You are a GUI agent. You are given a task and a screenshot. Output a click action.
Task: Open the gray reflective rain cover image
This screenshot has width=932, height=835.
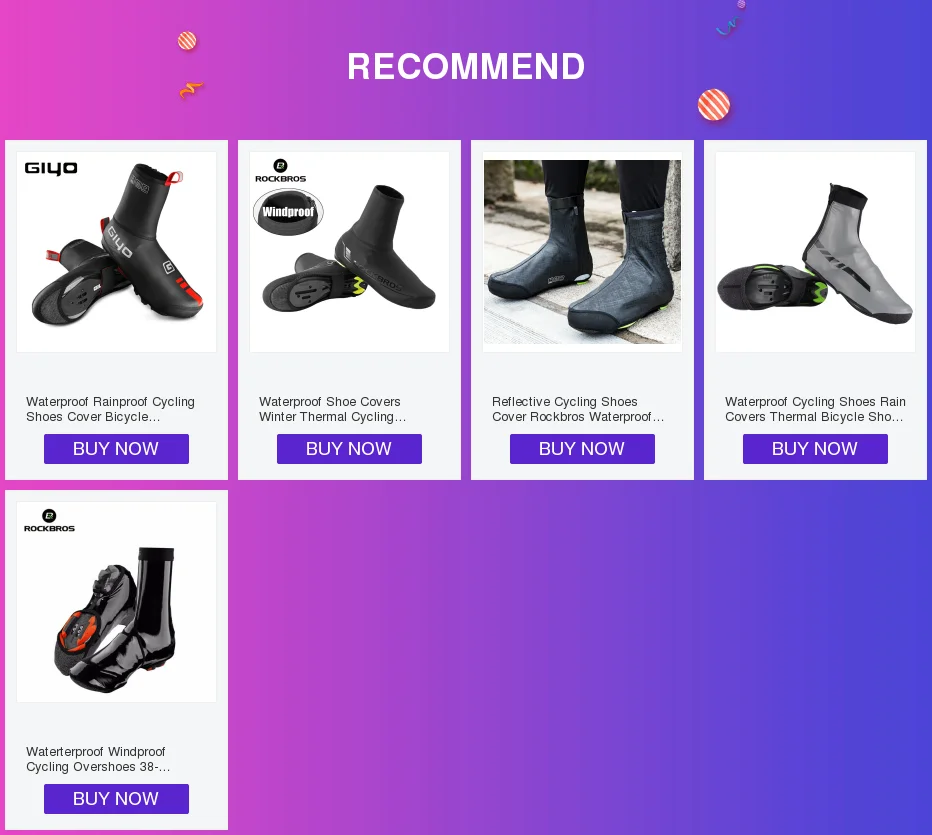pos(816,252)
